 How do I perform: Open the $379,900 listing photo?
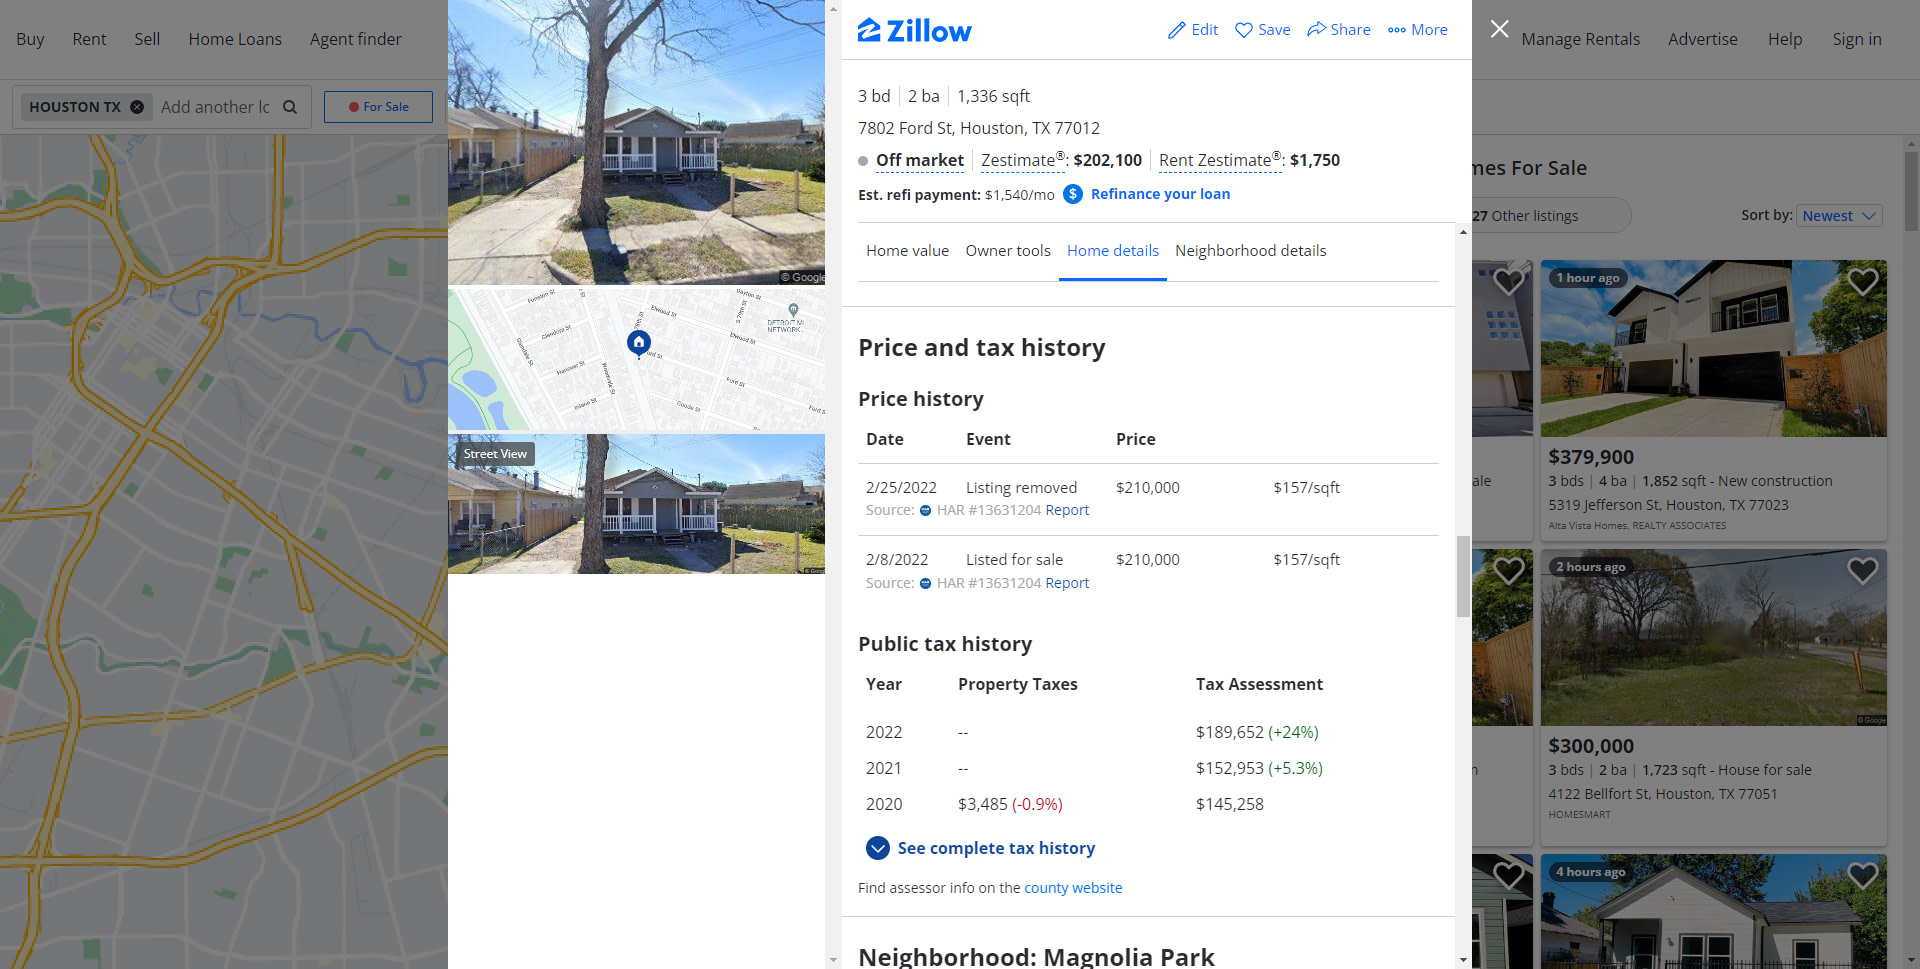(x=1713, y=348)
